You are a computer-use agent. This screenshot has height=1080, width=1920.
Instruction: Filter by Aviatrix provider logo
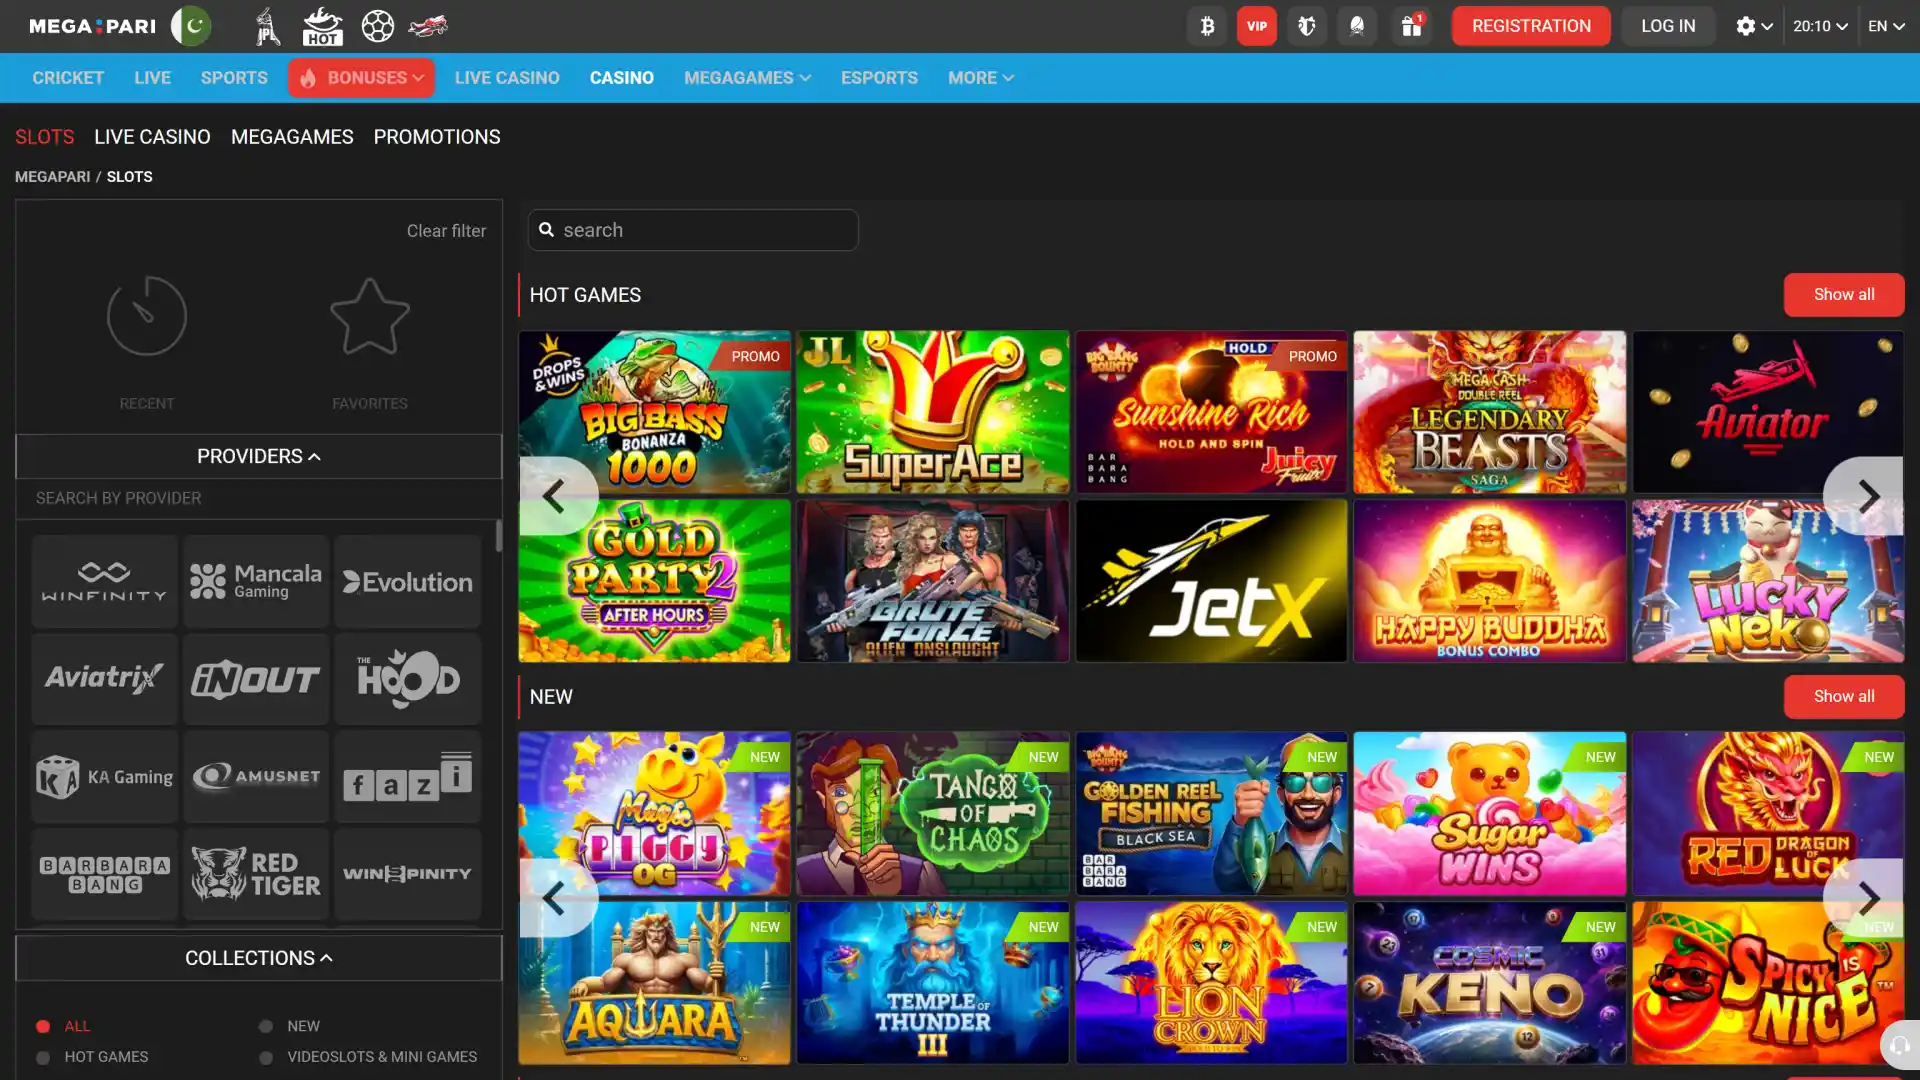coord(104,678)
